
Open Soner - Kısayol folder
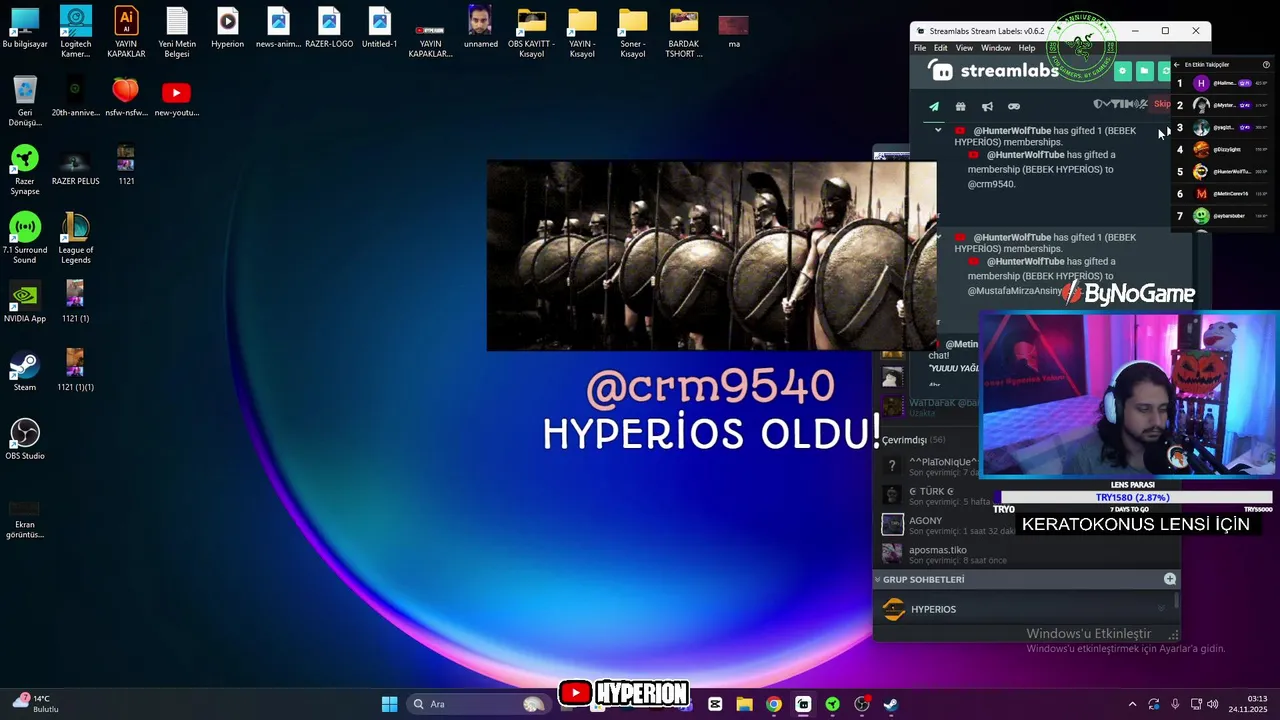click(x=633, y=32)
